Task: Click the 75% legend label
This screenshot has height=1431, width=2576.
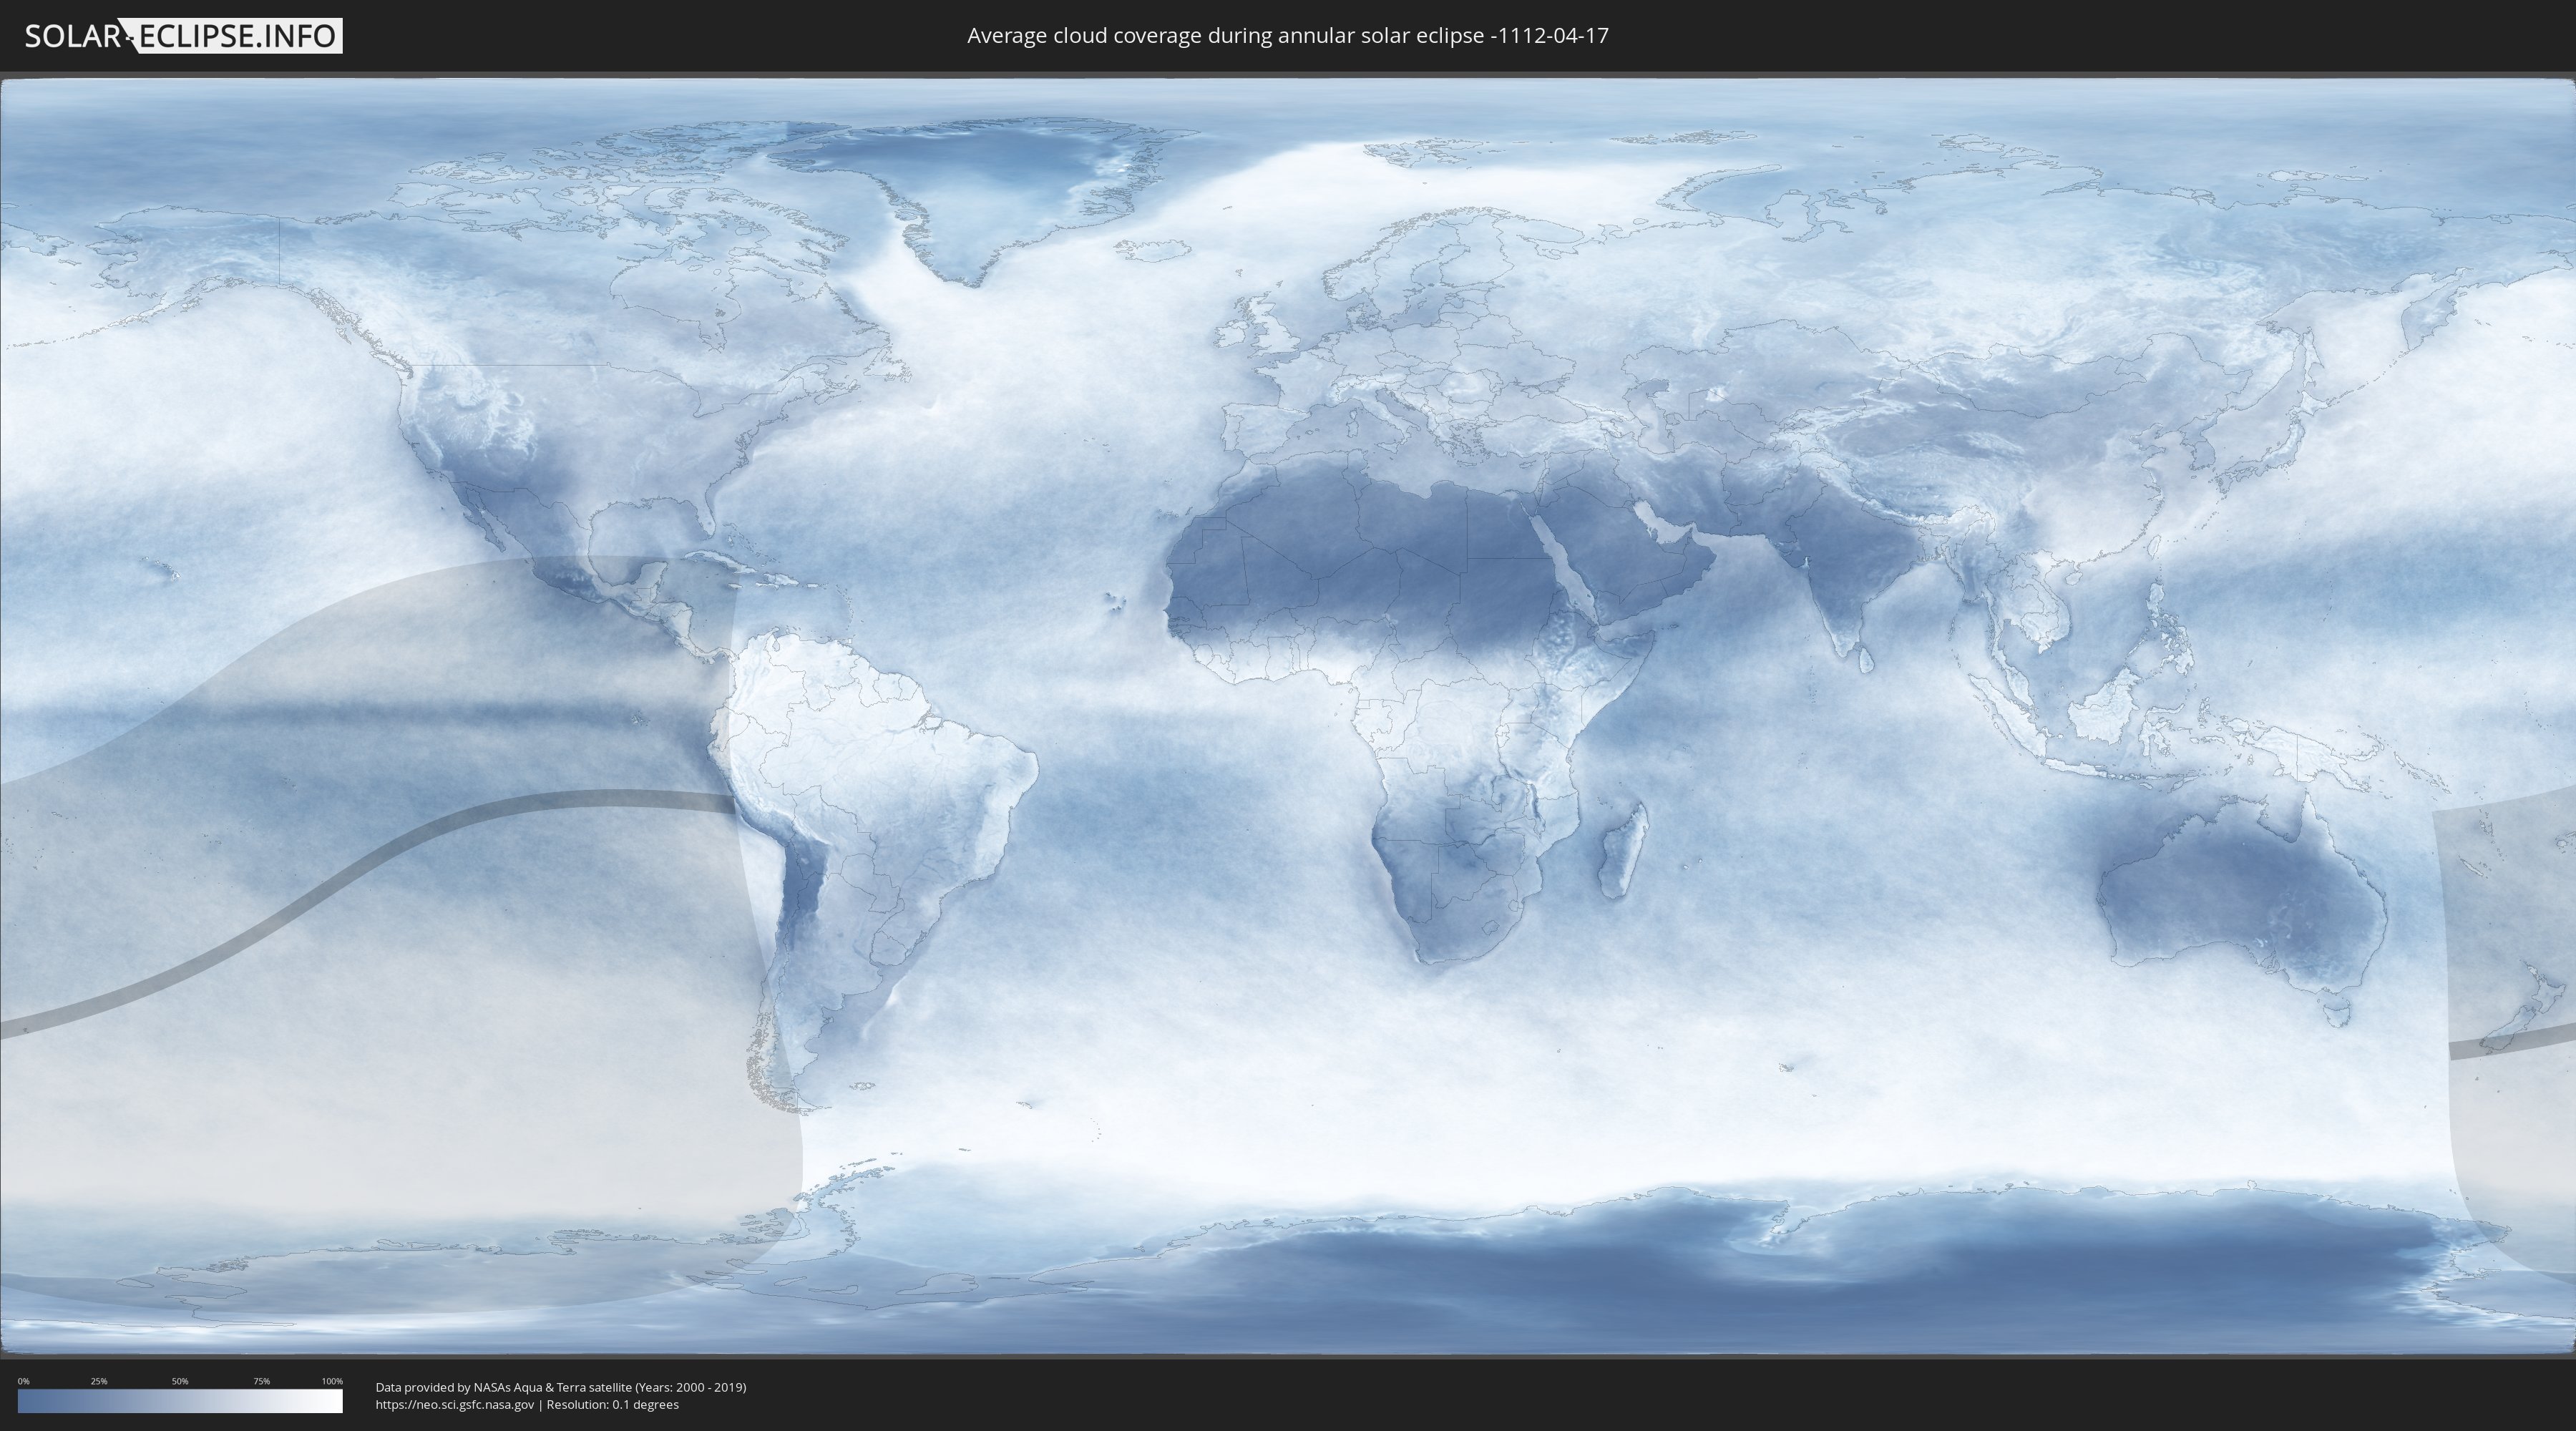Action: click(x=261, y=1381)
